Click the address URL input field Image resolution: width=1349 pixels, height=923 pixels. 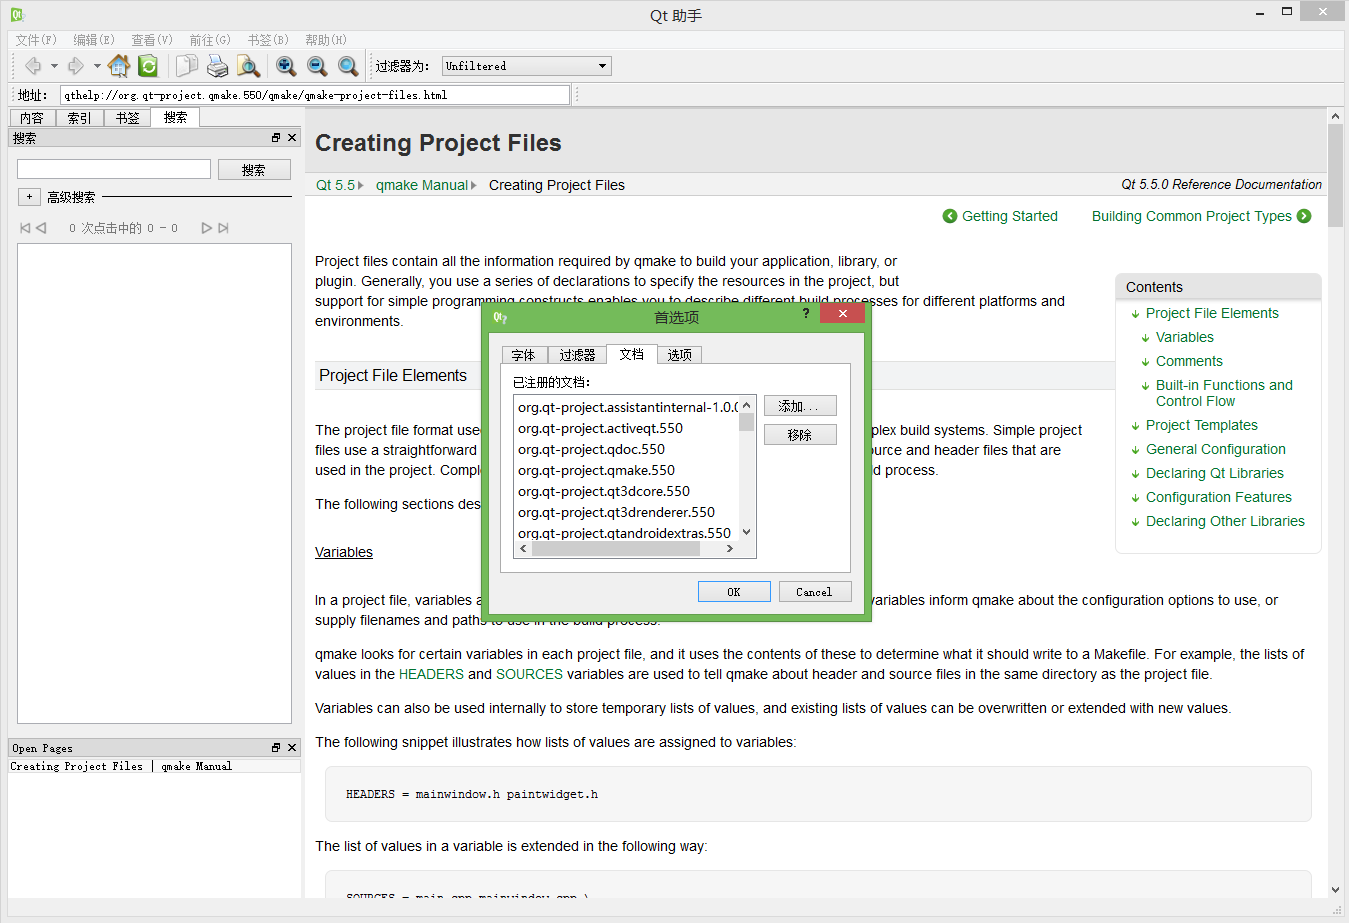[315, 95]
